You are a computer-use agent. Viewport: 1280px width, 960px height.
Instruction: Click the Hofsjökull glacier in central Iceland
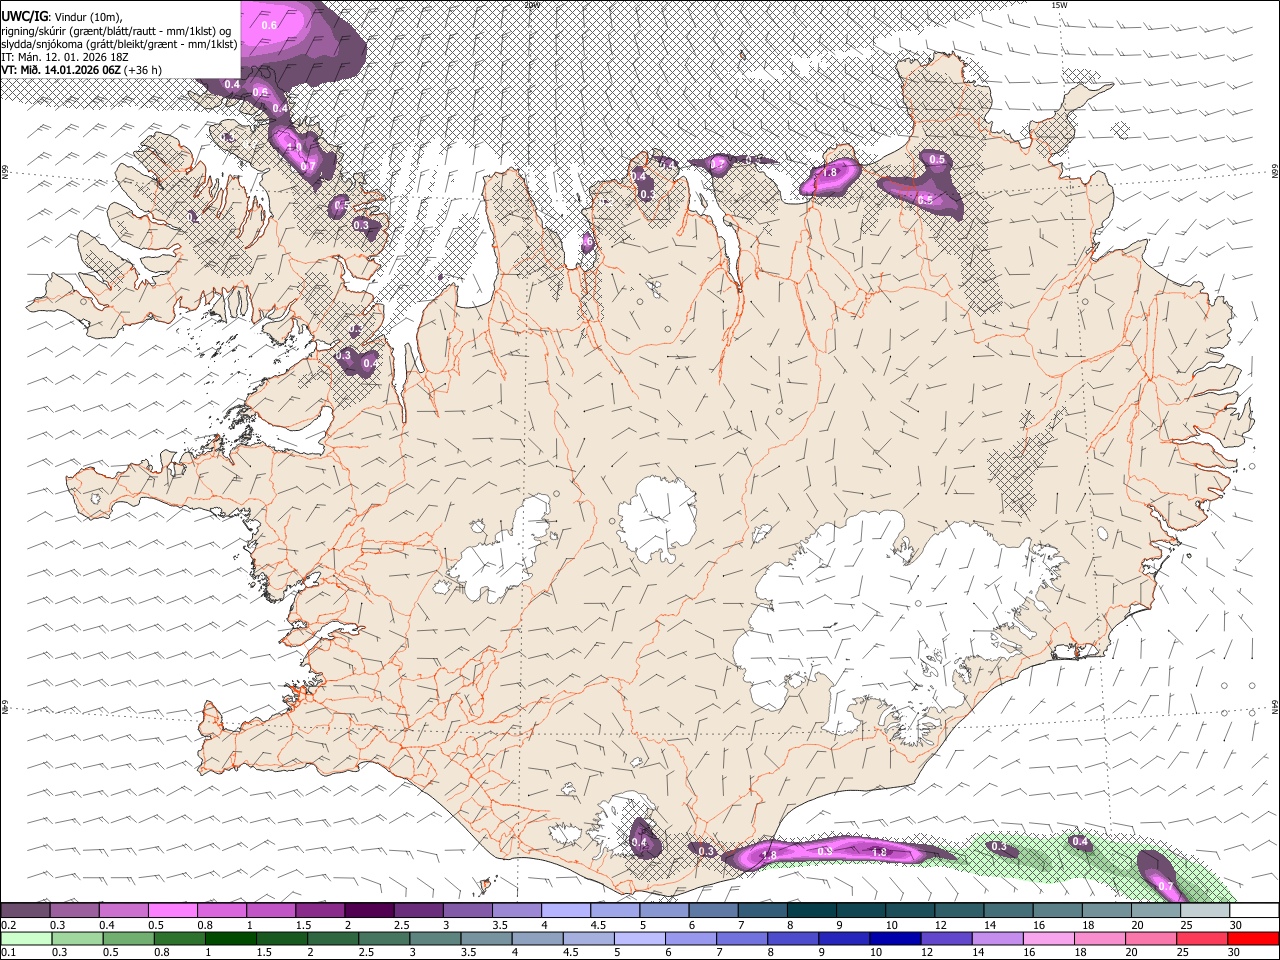click(x=657, y=517)
